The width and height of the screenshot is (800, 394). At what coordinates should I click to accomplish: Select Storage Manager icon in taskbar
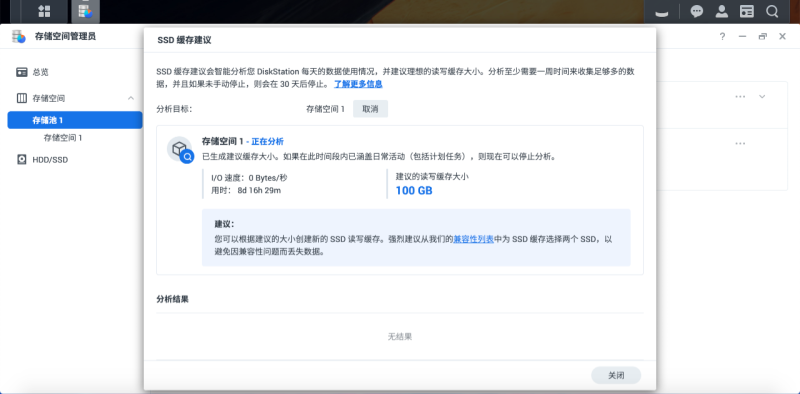pyautogui.click(x=85, y=11)
